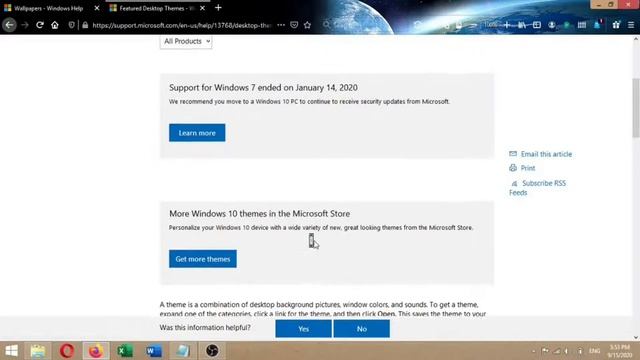
Task: Go back with the browser back arrow
Action: pyautogui.click(x=9, y=25)
